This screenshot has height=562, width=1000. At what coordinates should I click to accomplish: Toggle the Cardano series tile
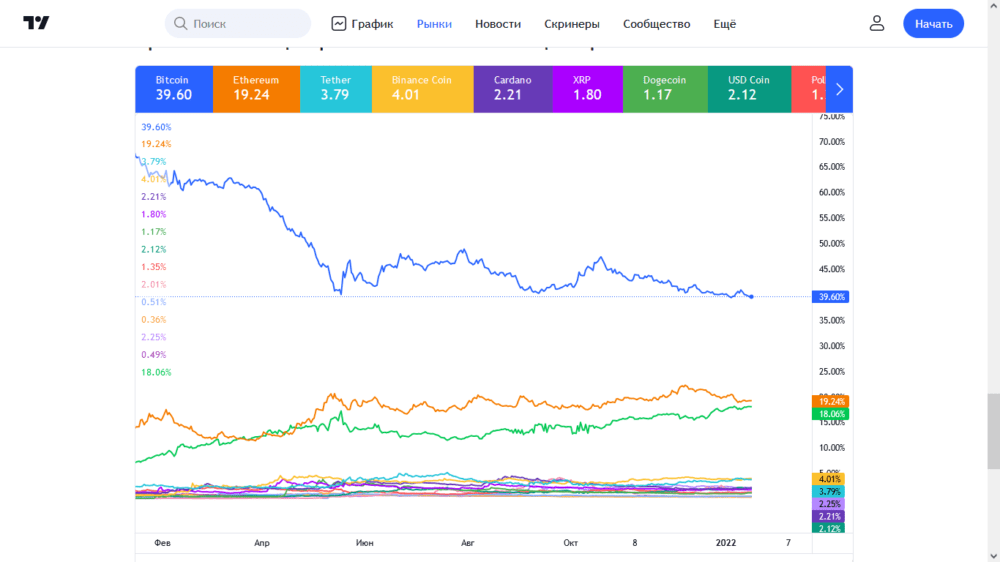coord(512,89)
